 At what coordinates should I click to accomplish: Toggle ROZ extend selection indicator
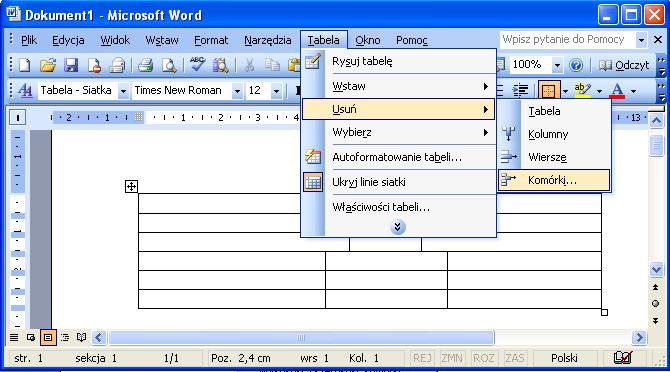[x=483, y=358]
